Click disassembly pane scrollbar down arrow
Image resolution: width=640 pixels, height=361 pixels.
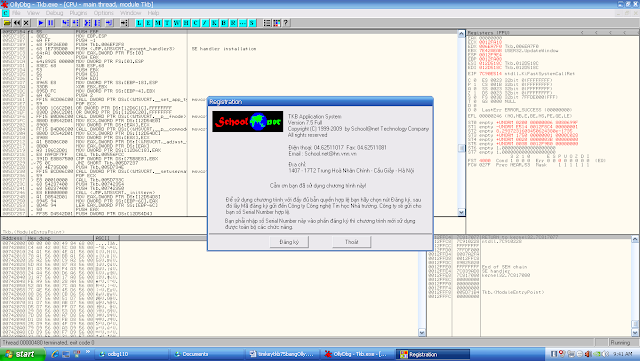pos(461,212)
